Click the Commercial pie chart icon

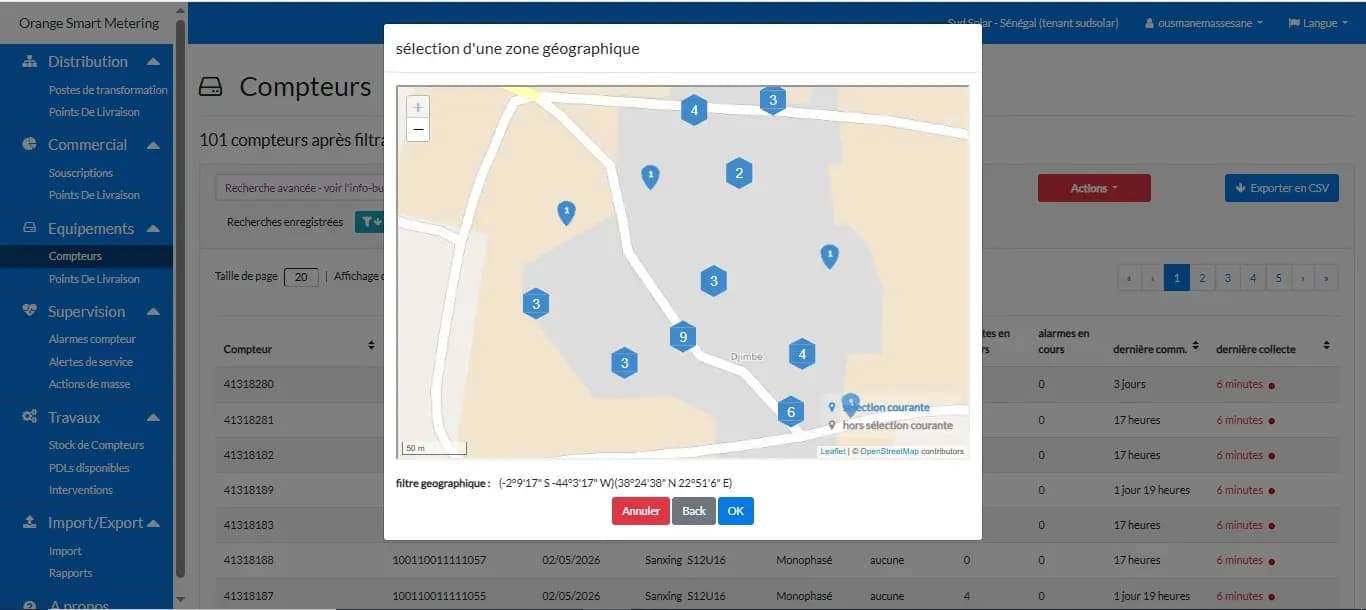tap(29, 145)
